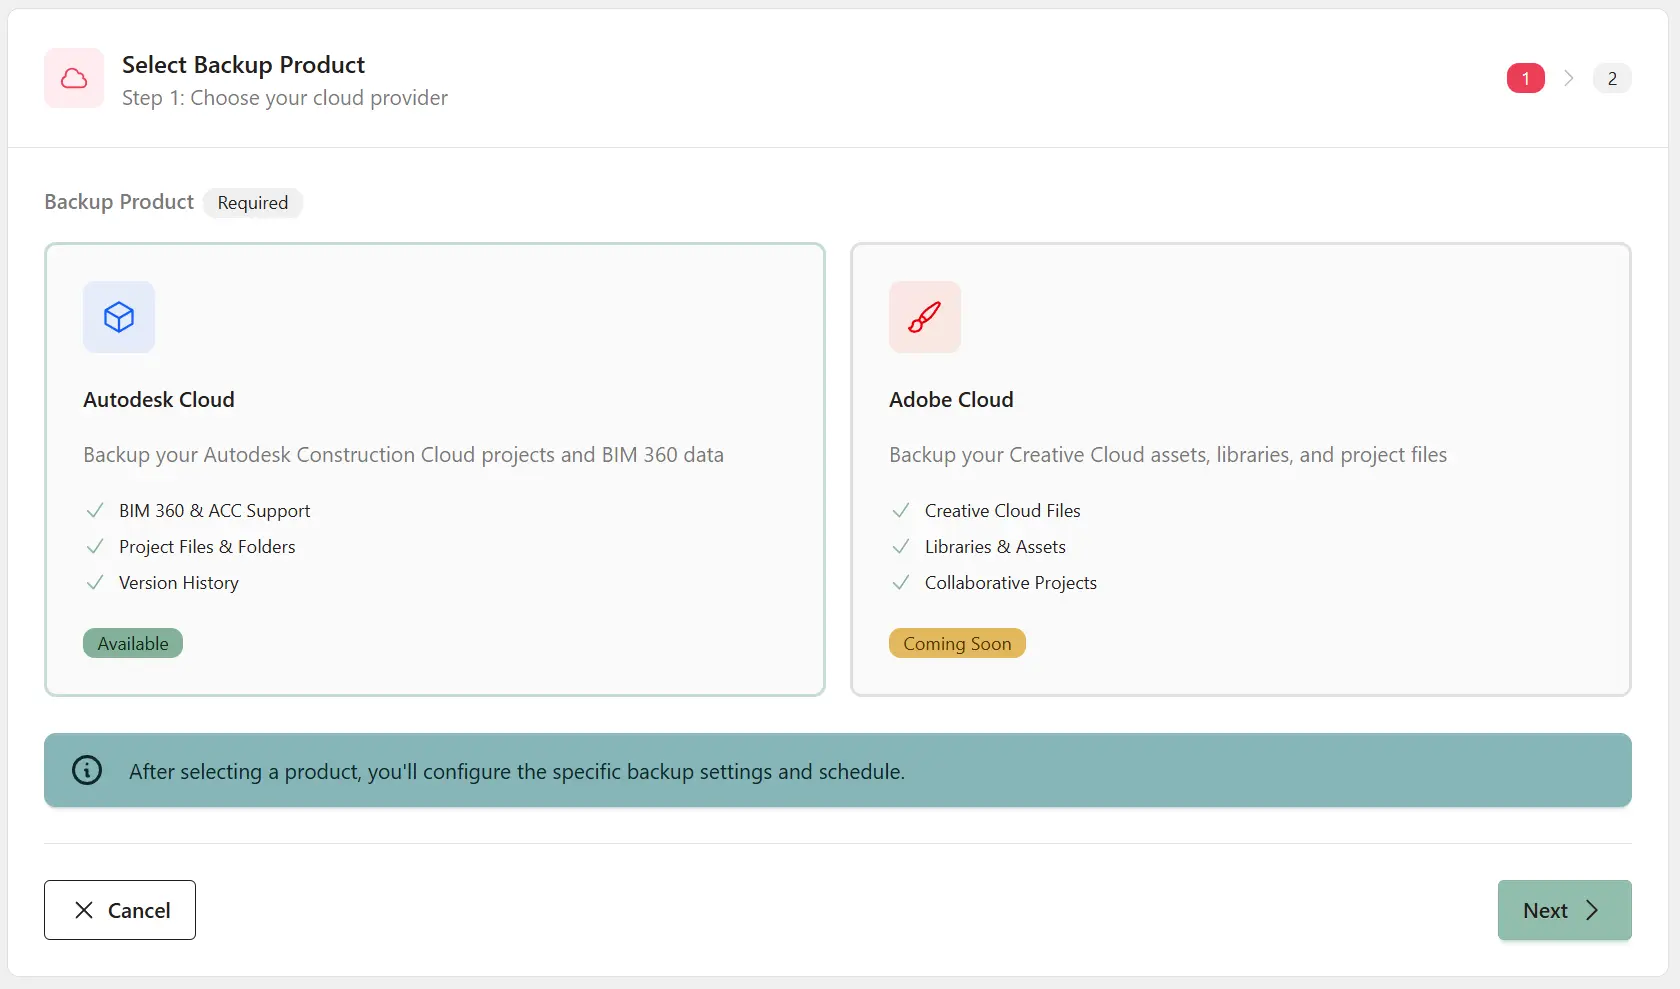Click the cloud icon beside Select Backup Product

coord(74,78)
